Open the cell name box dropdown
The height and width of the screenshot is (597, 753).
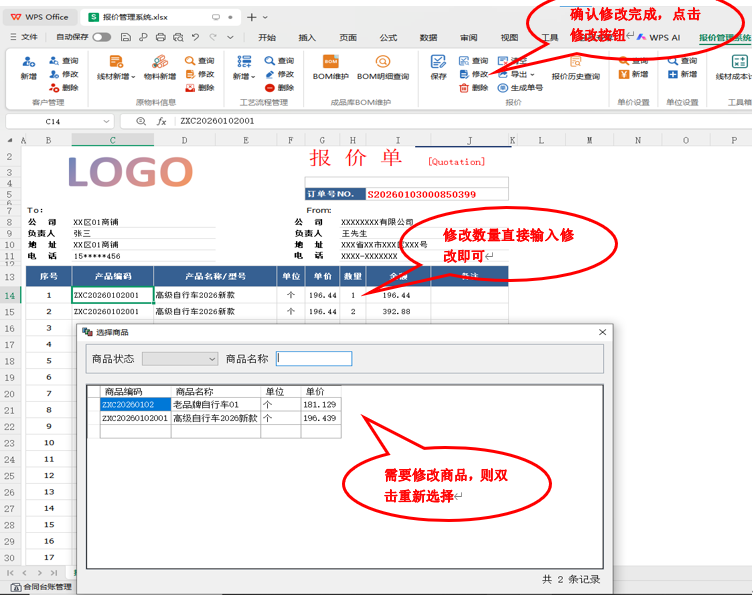click(x=106, y=122)
